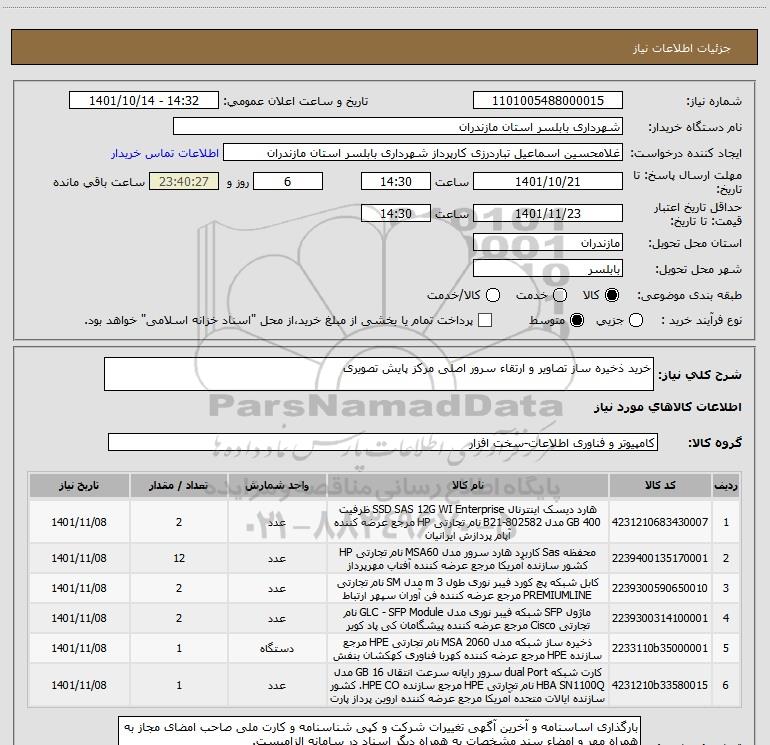The height and width of the screenshot is (745, 770).
Task: Click the page header جزئیات اطلاعات نیاز
Action: (682, 48)
